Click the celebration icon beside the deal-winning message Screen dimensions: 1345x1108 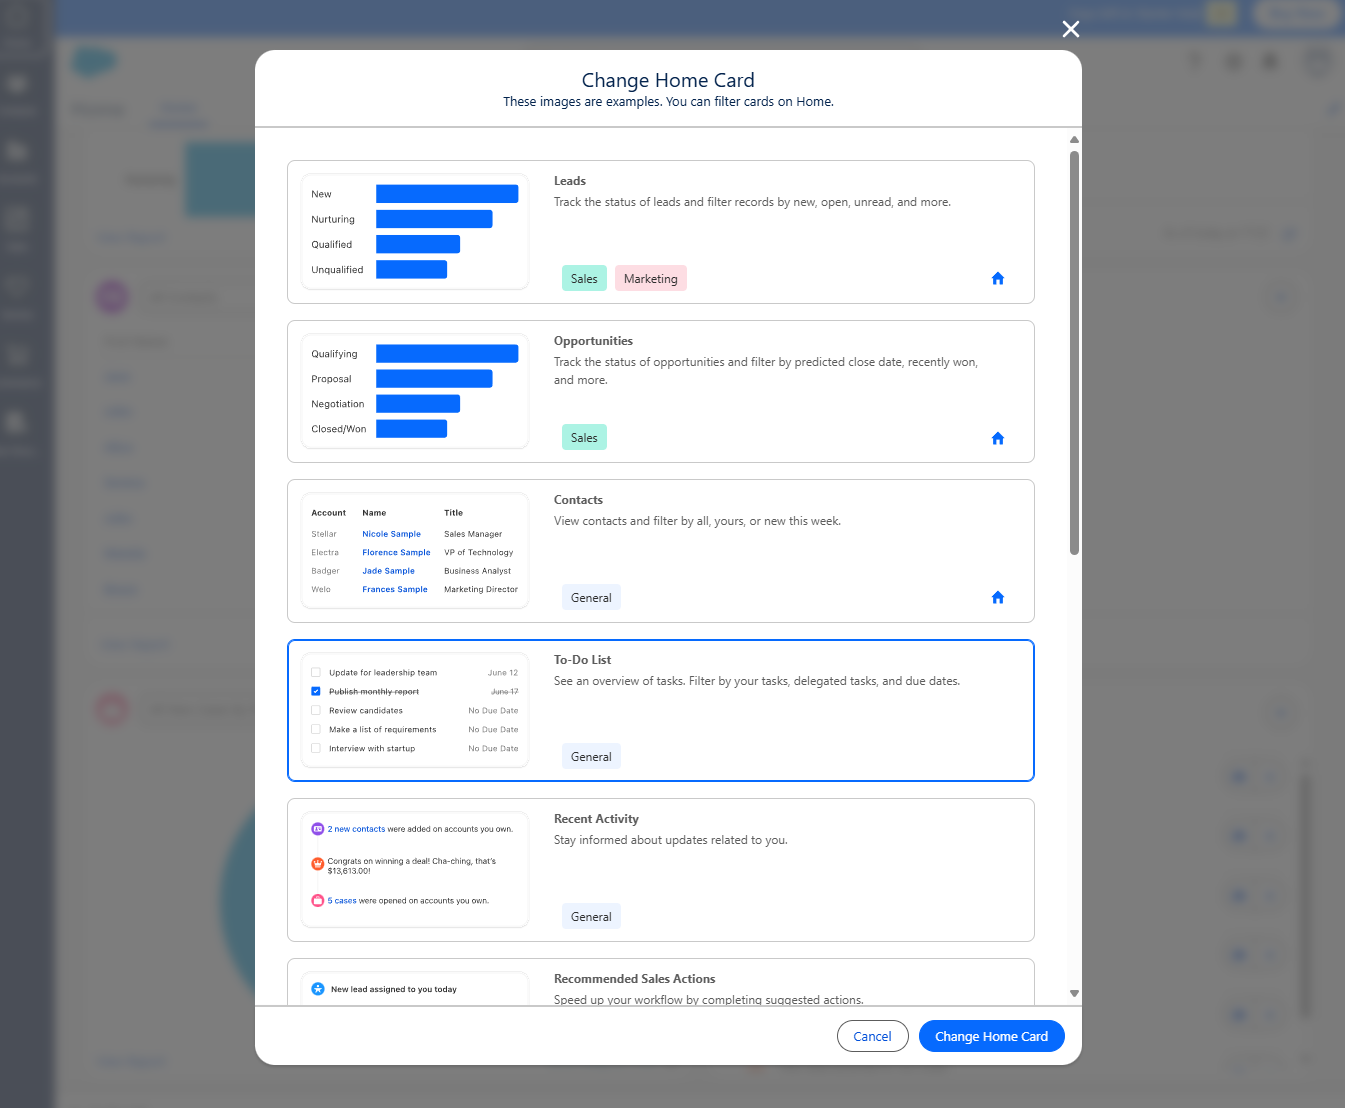[x=317, y=862]
